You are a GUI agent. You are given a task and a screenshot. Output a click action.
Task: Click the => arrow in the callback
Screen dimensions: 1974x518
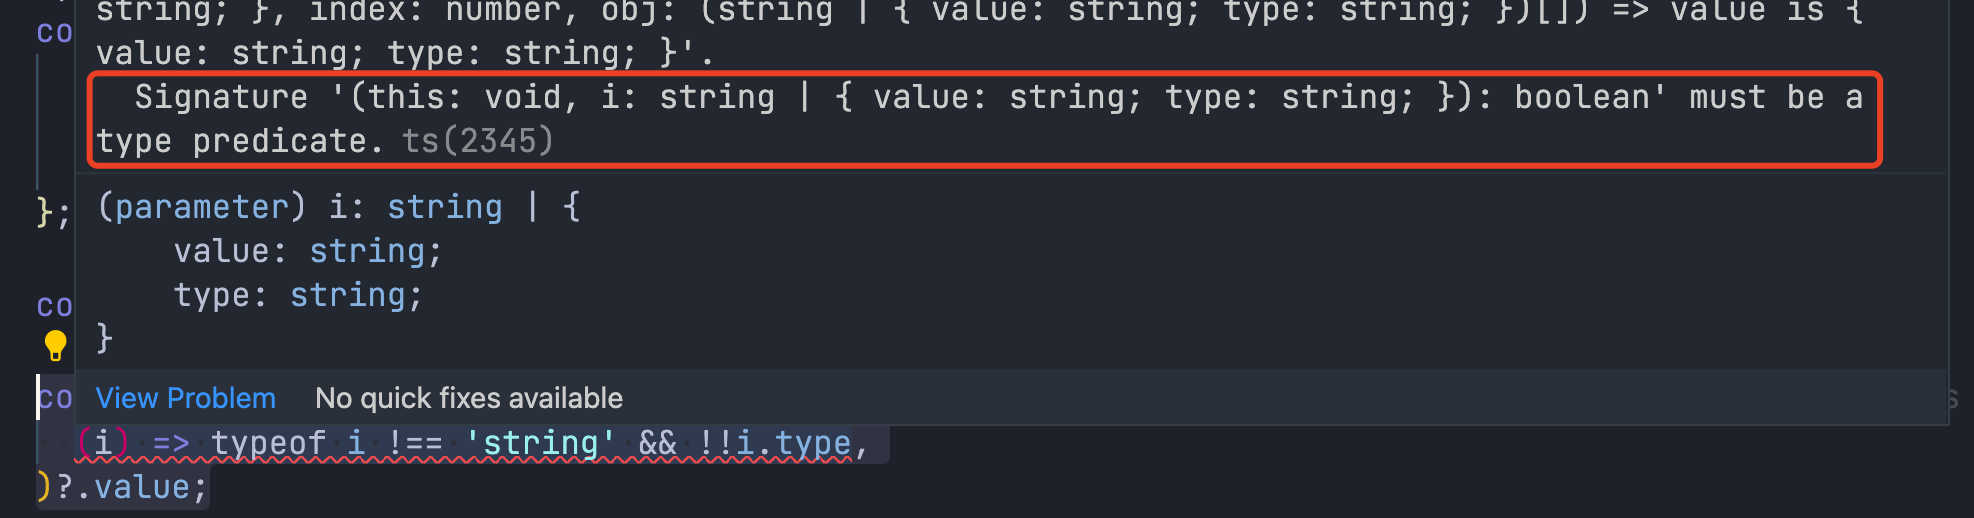point(171,443)
